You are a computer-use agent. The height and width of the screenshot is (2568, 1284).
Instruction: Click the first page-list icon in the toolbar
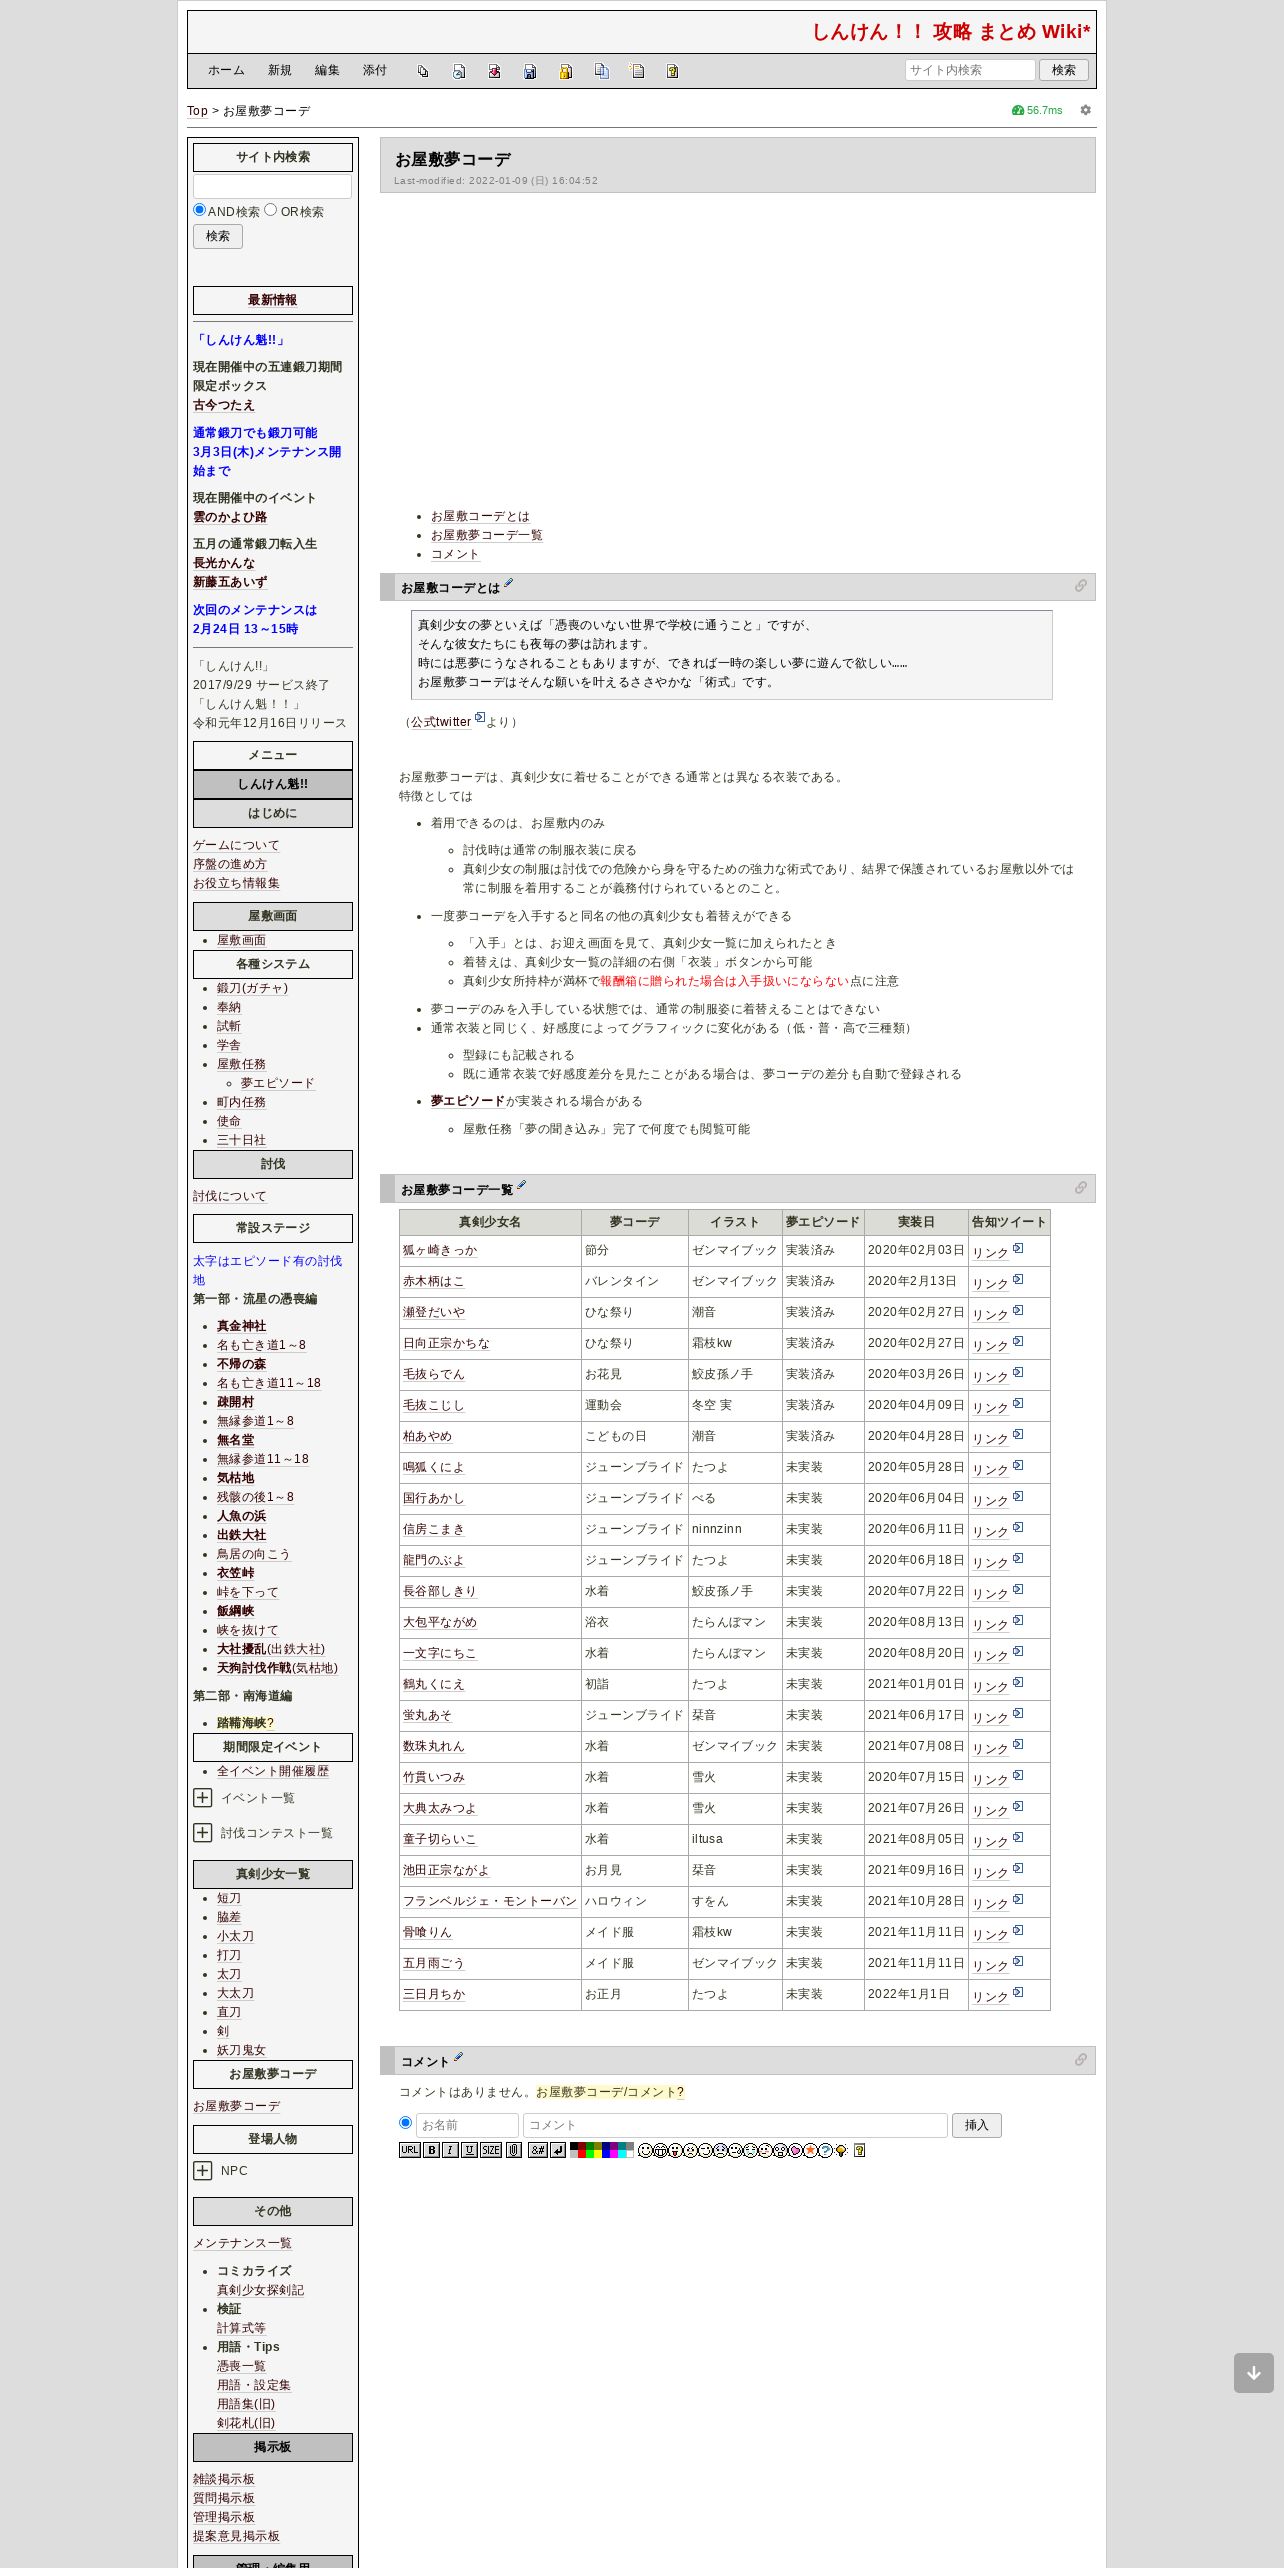(423, 71)
